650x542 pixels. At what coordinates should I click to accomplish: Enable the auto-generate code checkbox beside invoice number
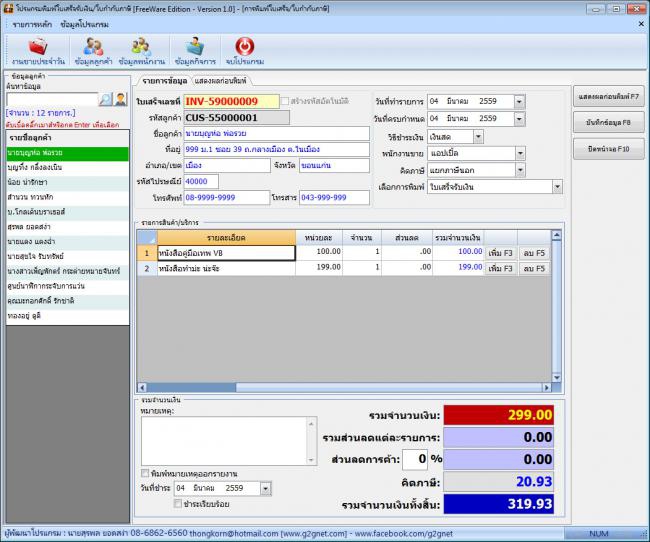click(286, 102)
